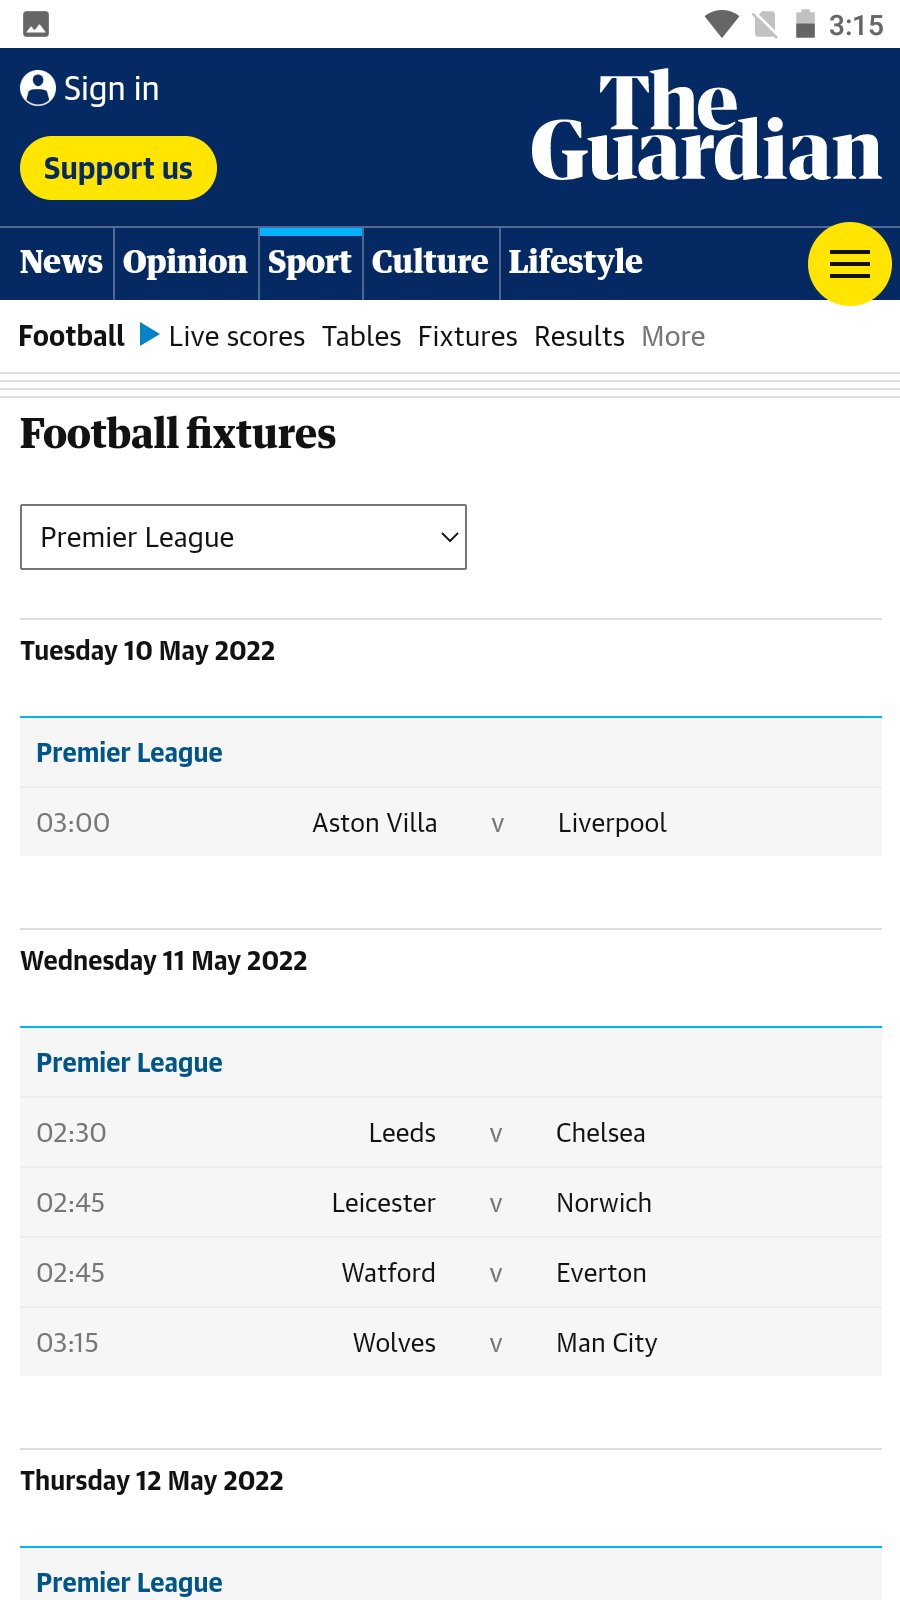Image resolution: width=900 pixels, height=1600 pixels.
Task: Click the Premier League header under Wednesday
Action: [129, 1062]
